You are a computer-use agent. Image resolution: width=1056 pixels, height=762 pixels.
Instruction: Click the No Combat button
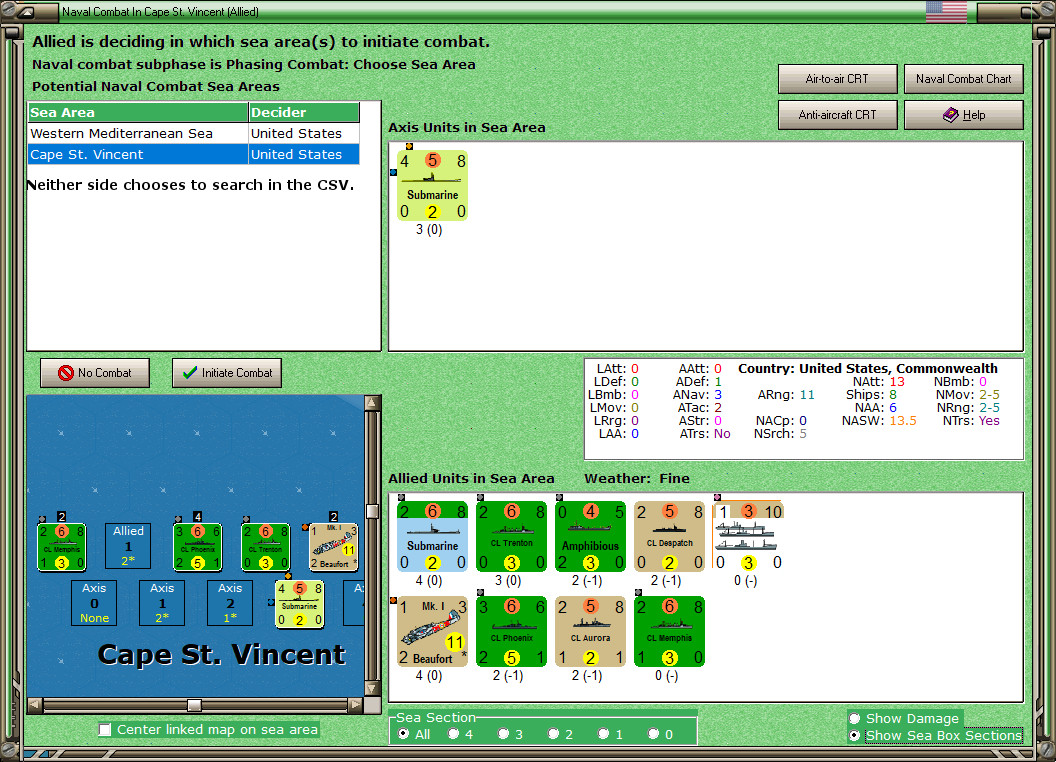point(95,373)
